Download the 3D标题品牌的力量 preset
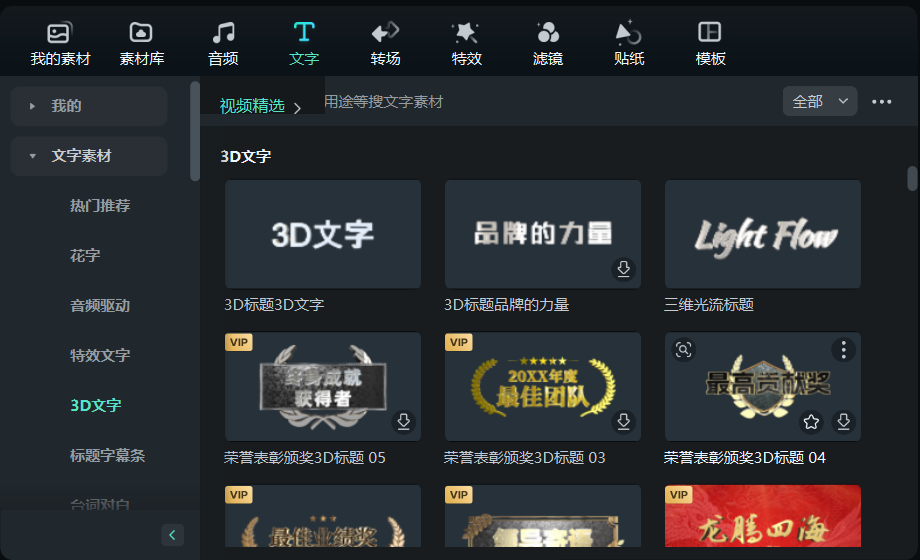This screenshot has width=920, height=560. (x=623, y=269)
